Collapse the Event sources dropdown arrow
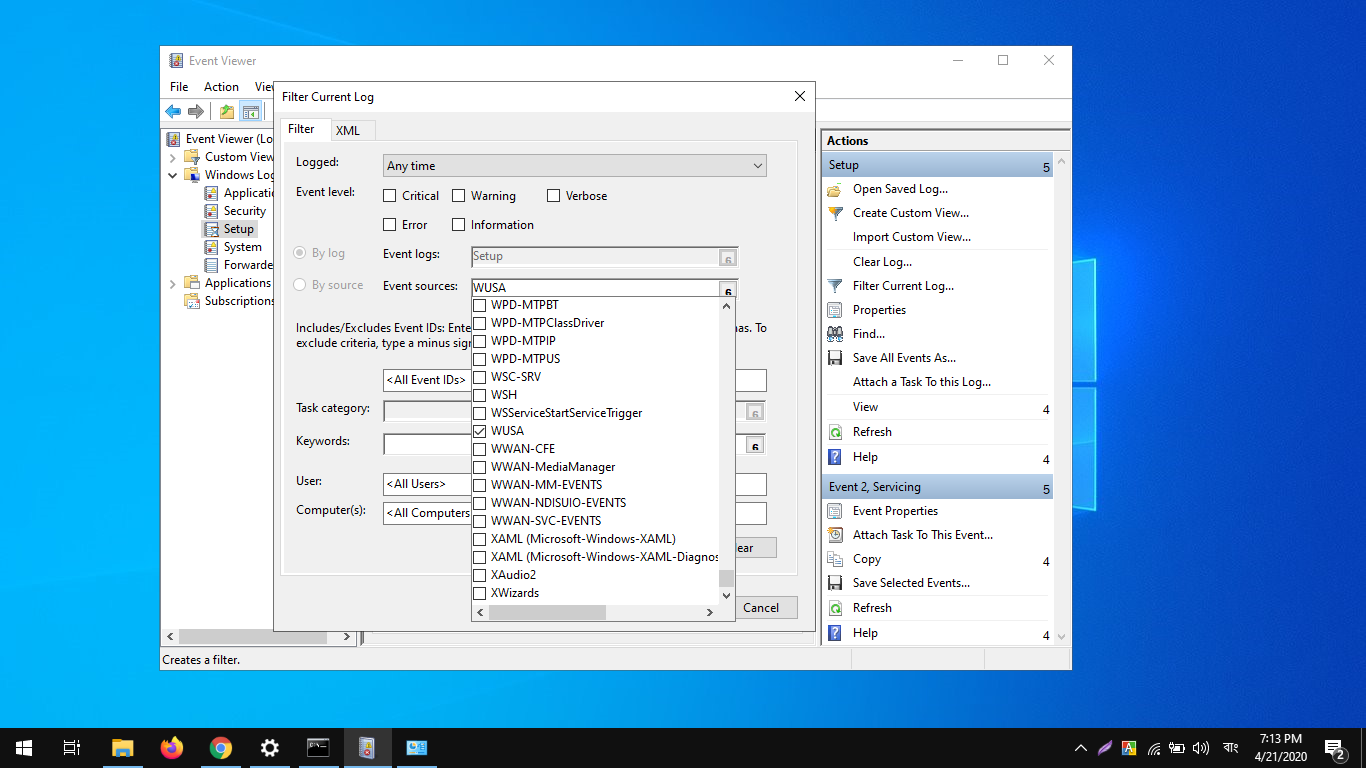This screenshot has width=1366, height=768. [727, 290]
